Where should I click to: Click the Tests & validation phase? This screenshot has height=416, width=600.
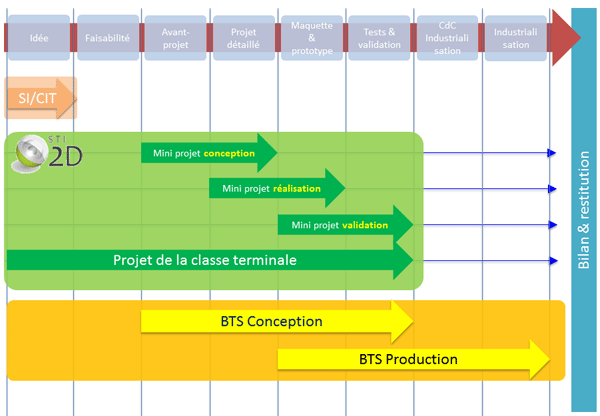point(379,38)
